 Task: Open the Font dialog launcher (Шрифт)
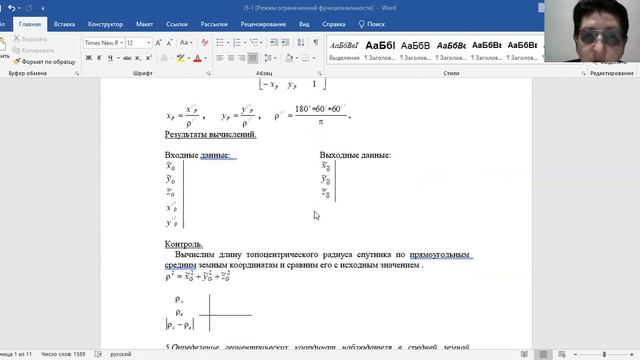[209, 73]
